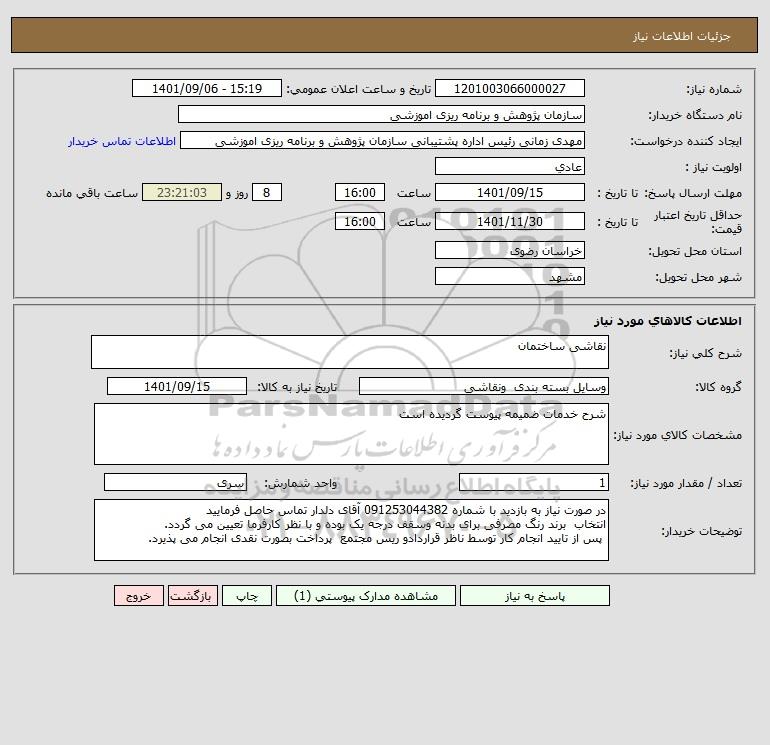The width and height of the screenshot is (770, 745).
Task: Click price validity date 1401/11/30
Action: 510,221
